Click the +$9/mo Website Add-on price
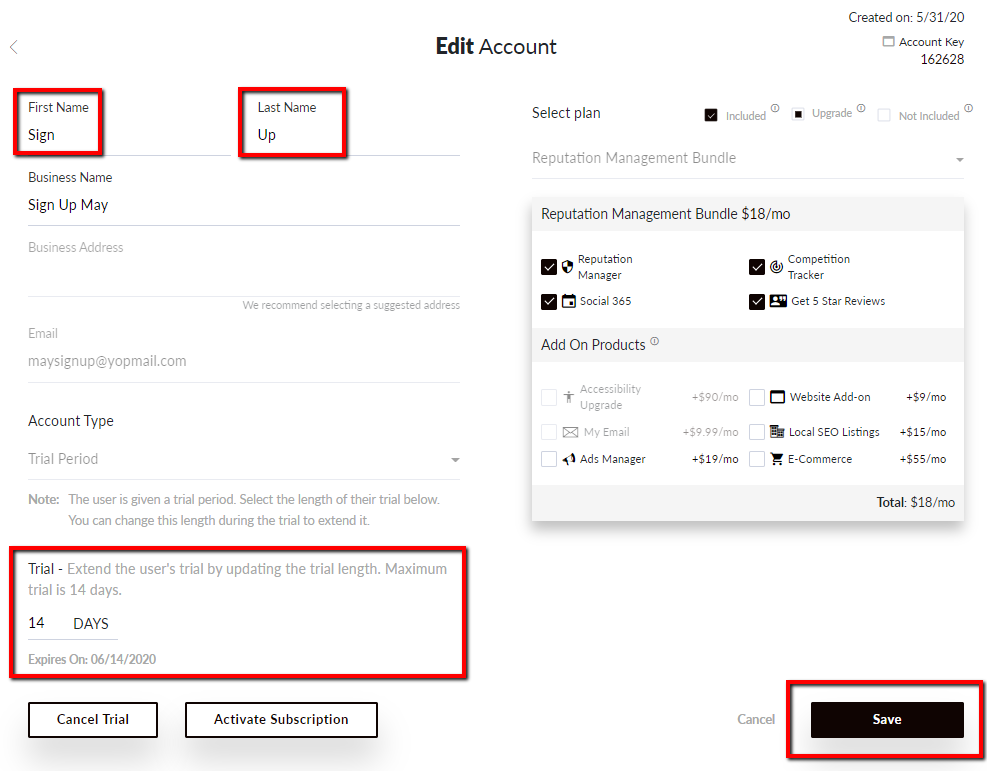987x771 pixels. coord(926,397)
